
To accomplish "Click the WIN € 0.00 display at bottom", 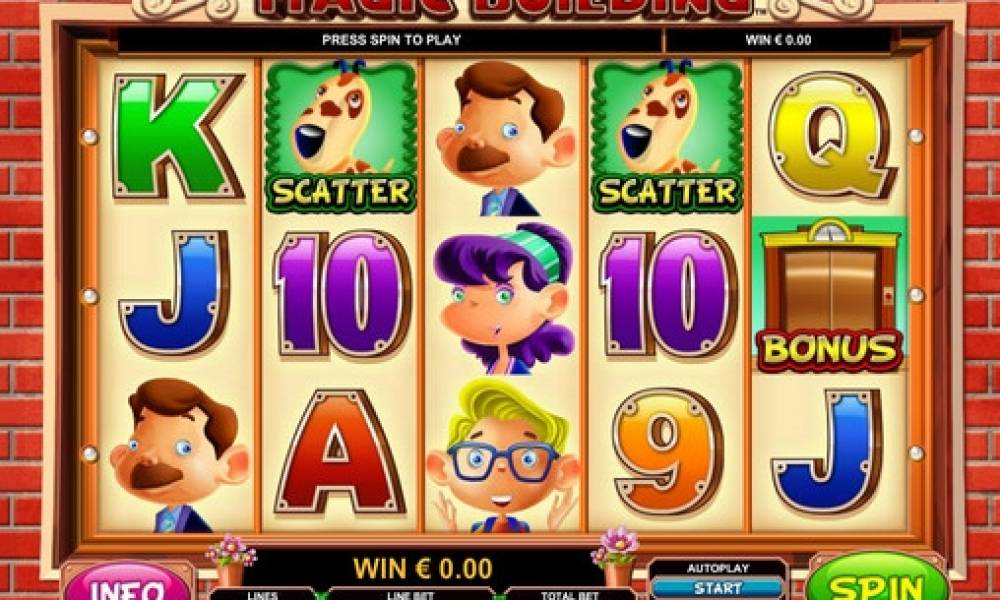I will tap(423, 567).
